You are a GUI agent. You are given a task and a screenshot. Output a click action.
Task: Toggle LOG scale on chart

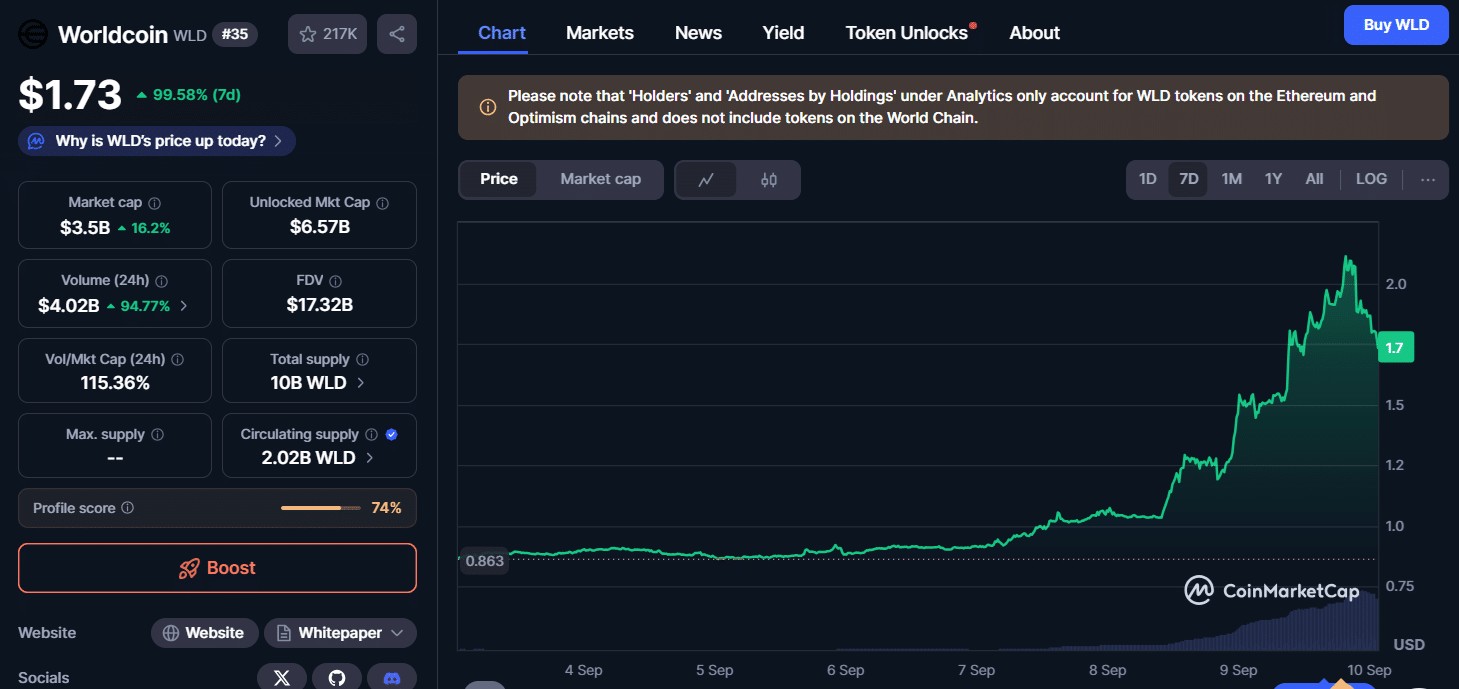(1371, 179)
